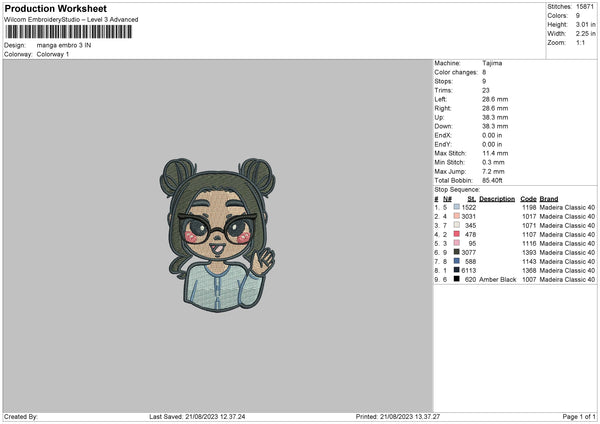This screenshot has height=424, width=600.
Task: Select the dark olive swatch code 1393
Action: click(x=457, y=252)
